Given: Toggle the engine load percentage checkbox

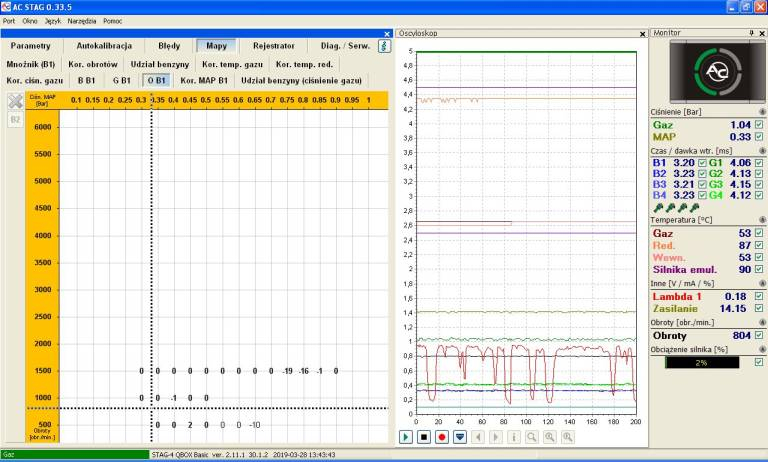Looking at the screenshot, I should click(759, 362).
